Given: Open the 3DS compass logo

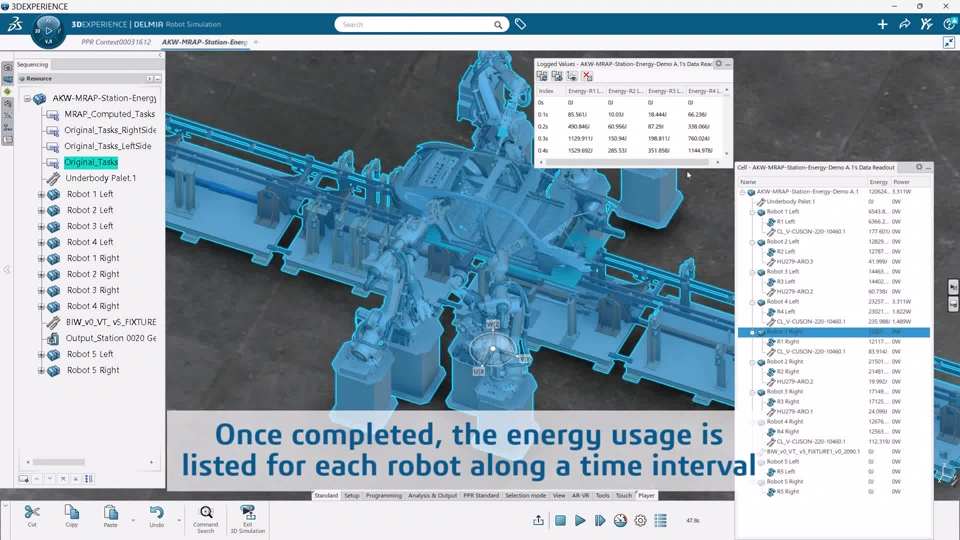Looking at the screenshot, I should click(15, 24).
